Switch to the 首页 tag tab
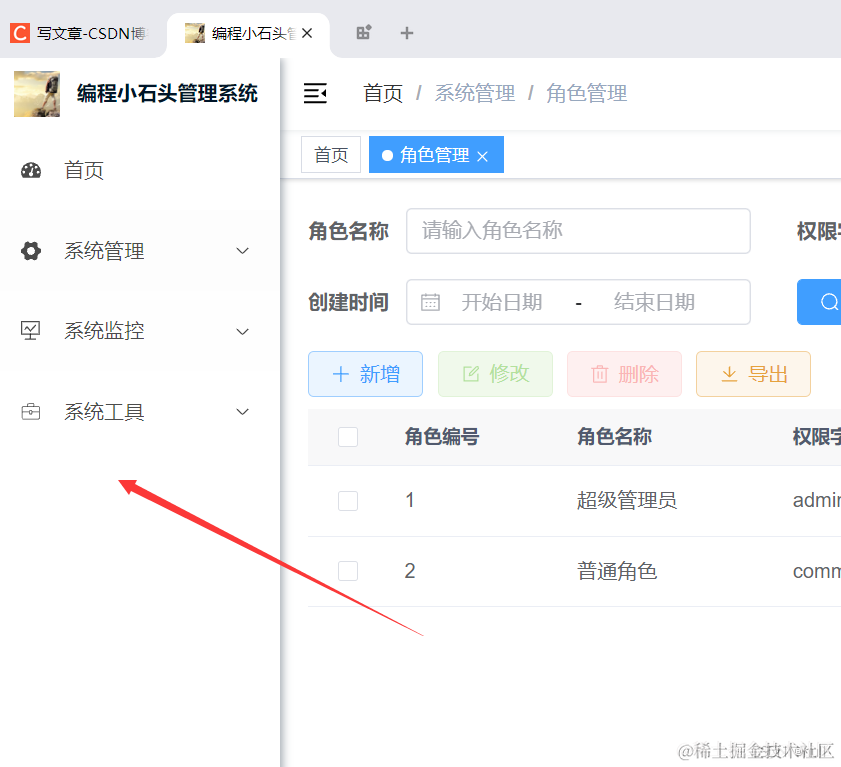 click(x=331, y=155)
